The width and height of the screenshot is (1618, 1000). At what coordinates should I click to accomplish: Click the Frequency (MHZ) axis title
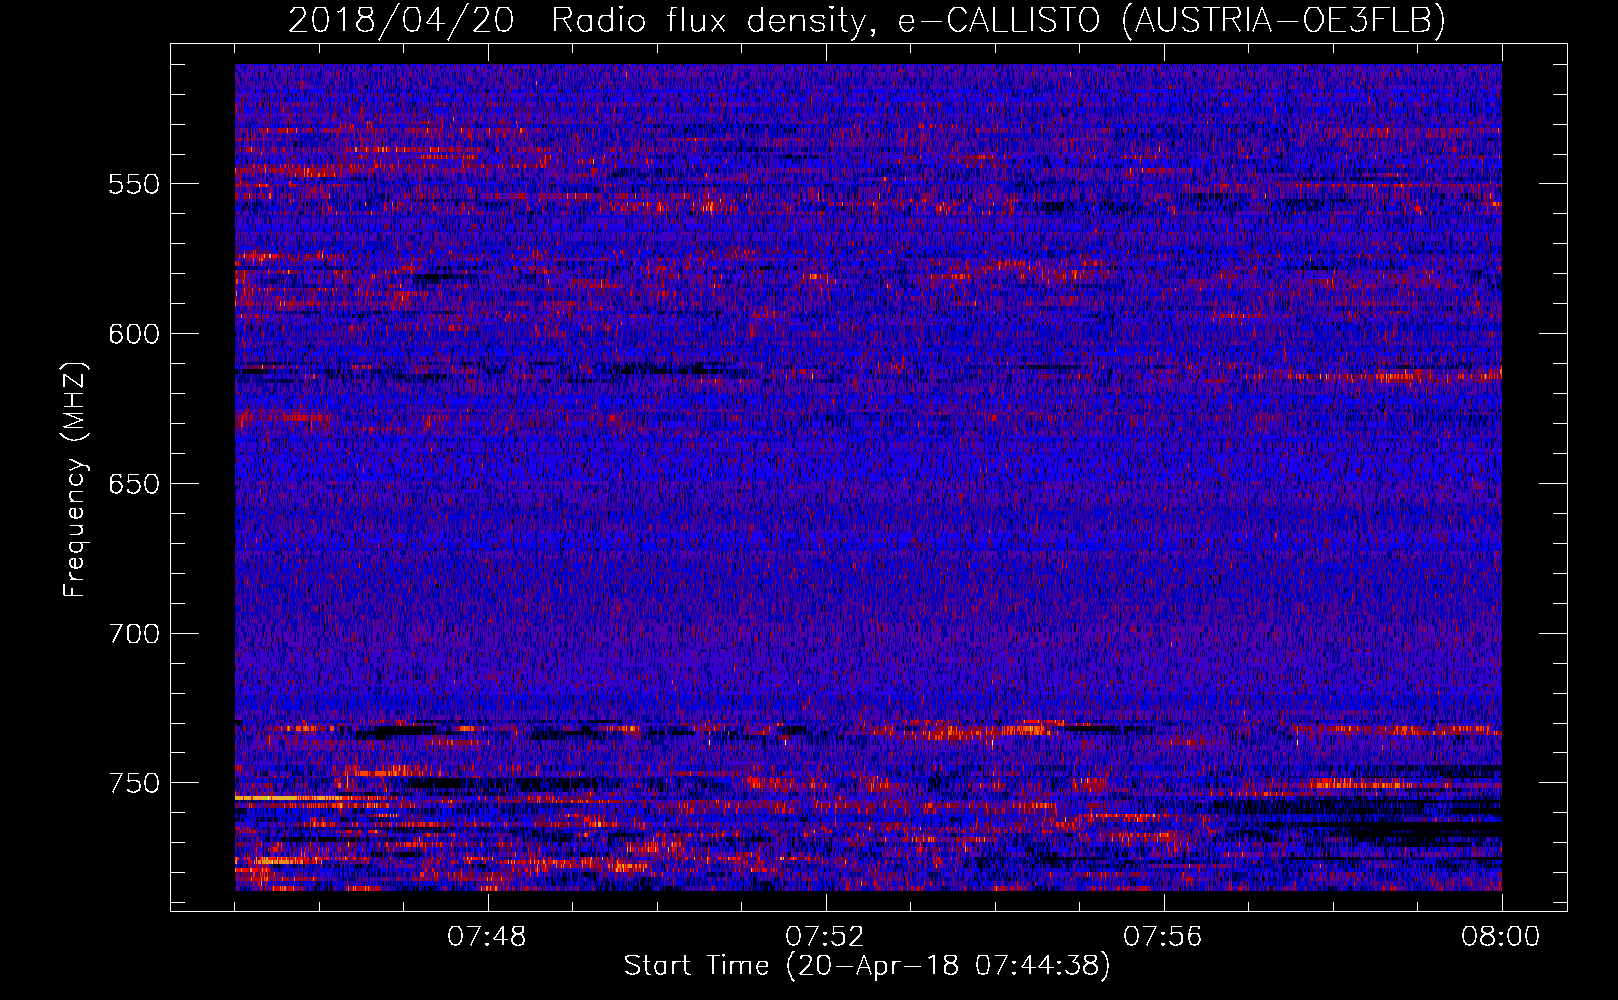point(75,479)
